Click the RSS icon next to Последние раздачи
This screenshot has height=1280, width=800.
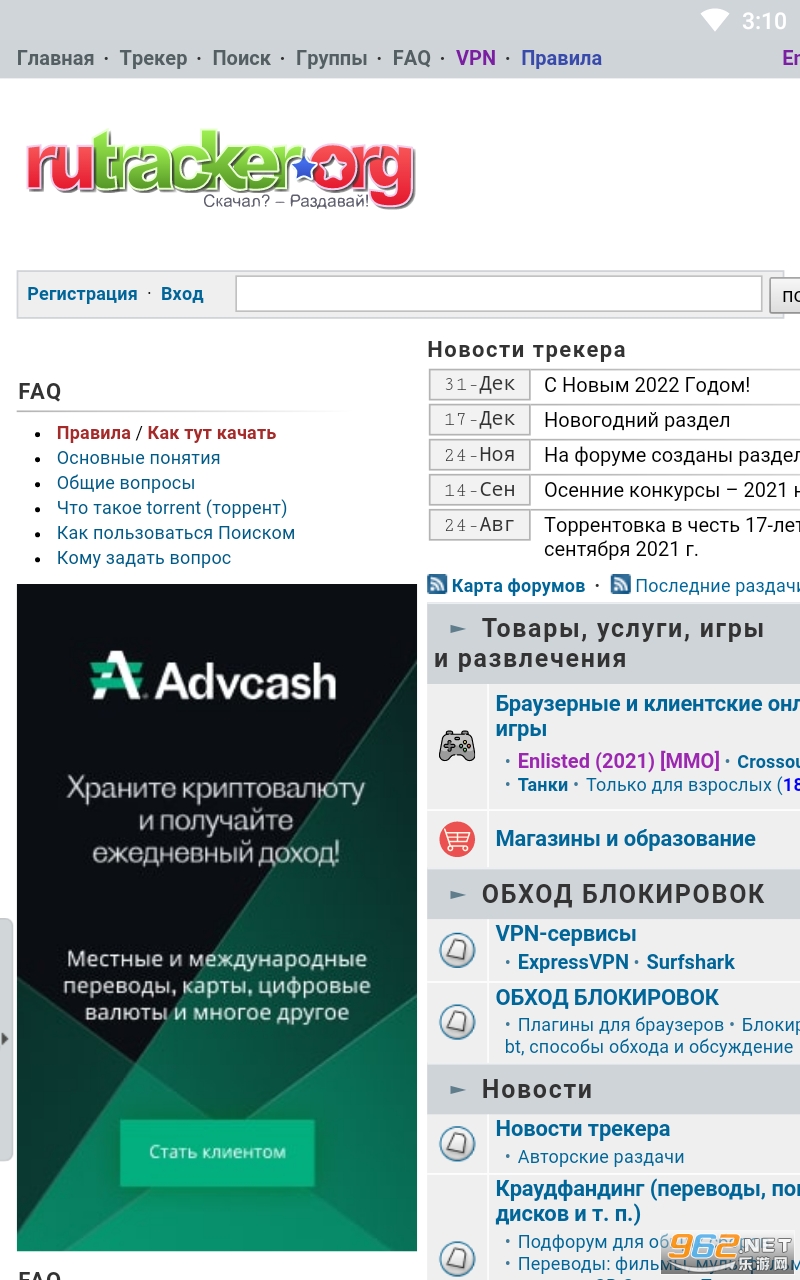621,585
